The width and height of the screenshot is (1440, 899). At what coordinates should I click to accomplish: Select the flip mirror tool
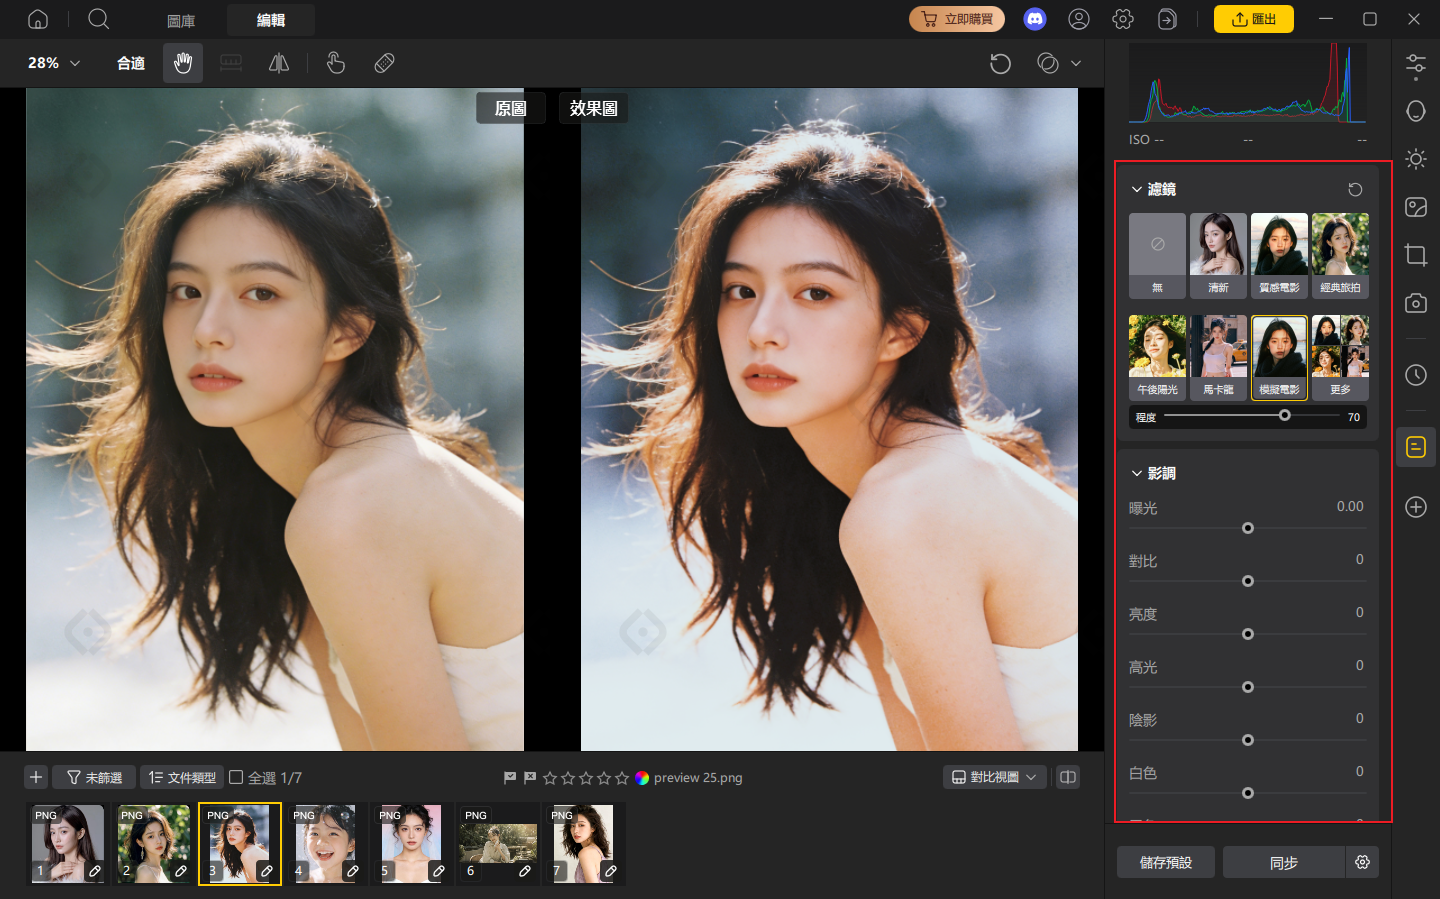[x=279, y=63]
